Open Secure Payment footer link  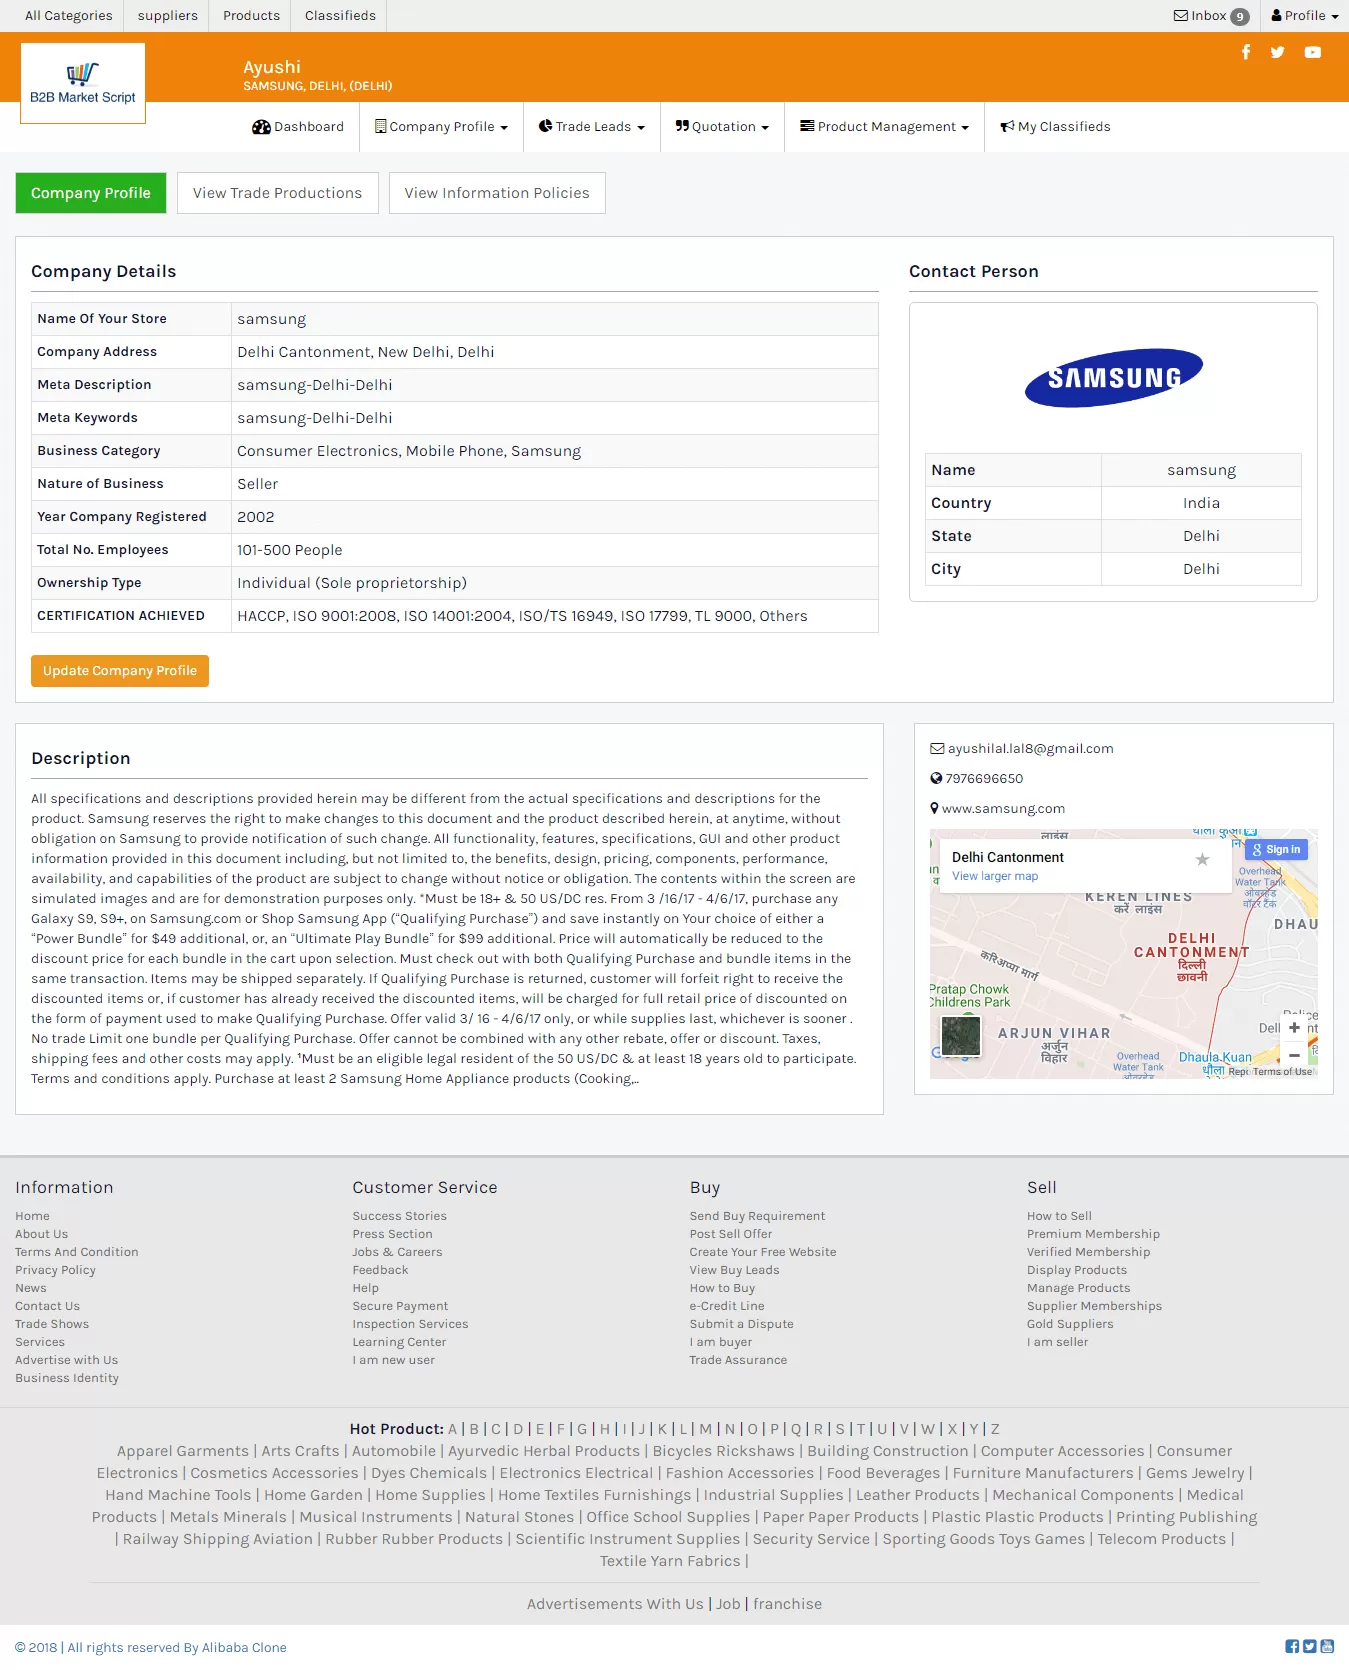400,1306
